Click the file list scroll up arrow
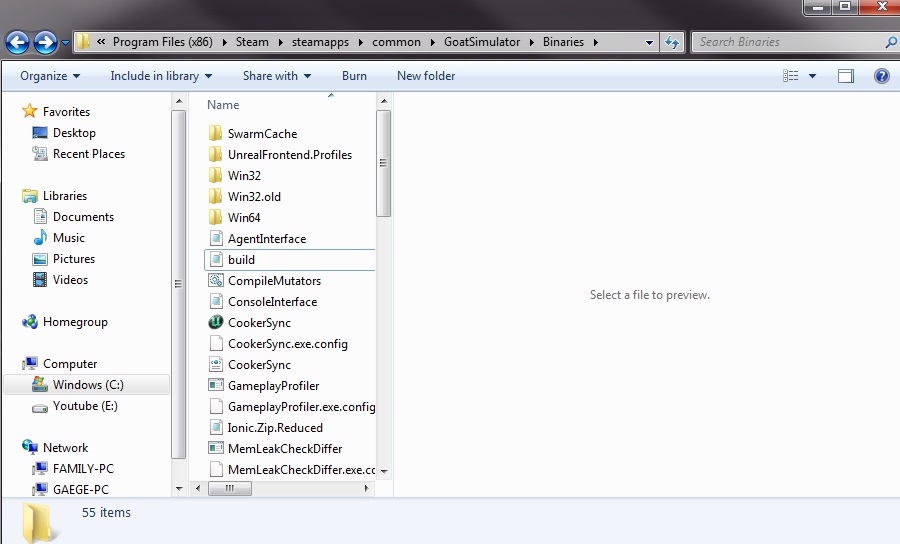 pyautogui.click(x=384, y=101)
